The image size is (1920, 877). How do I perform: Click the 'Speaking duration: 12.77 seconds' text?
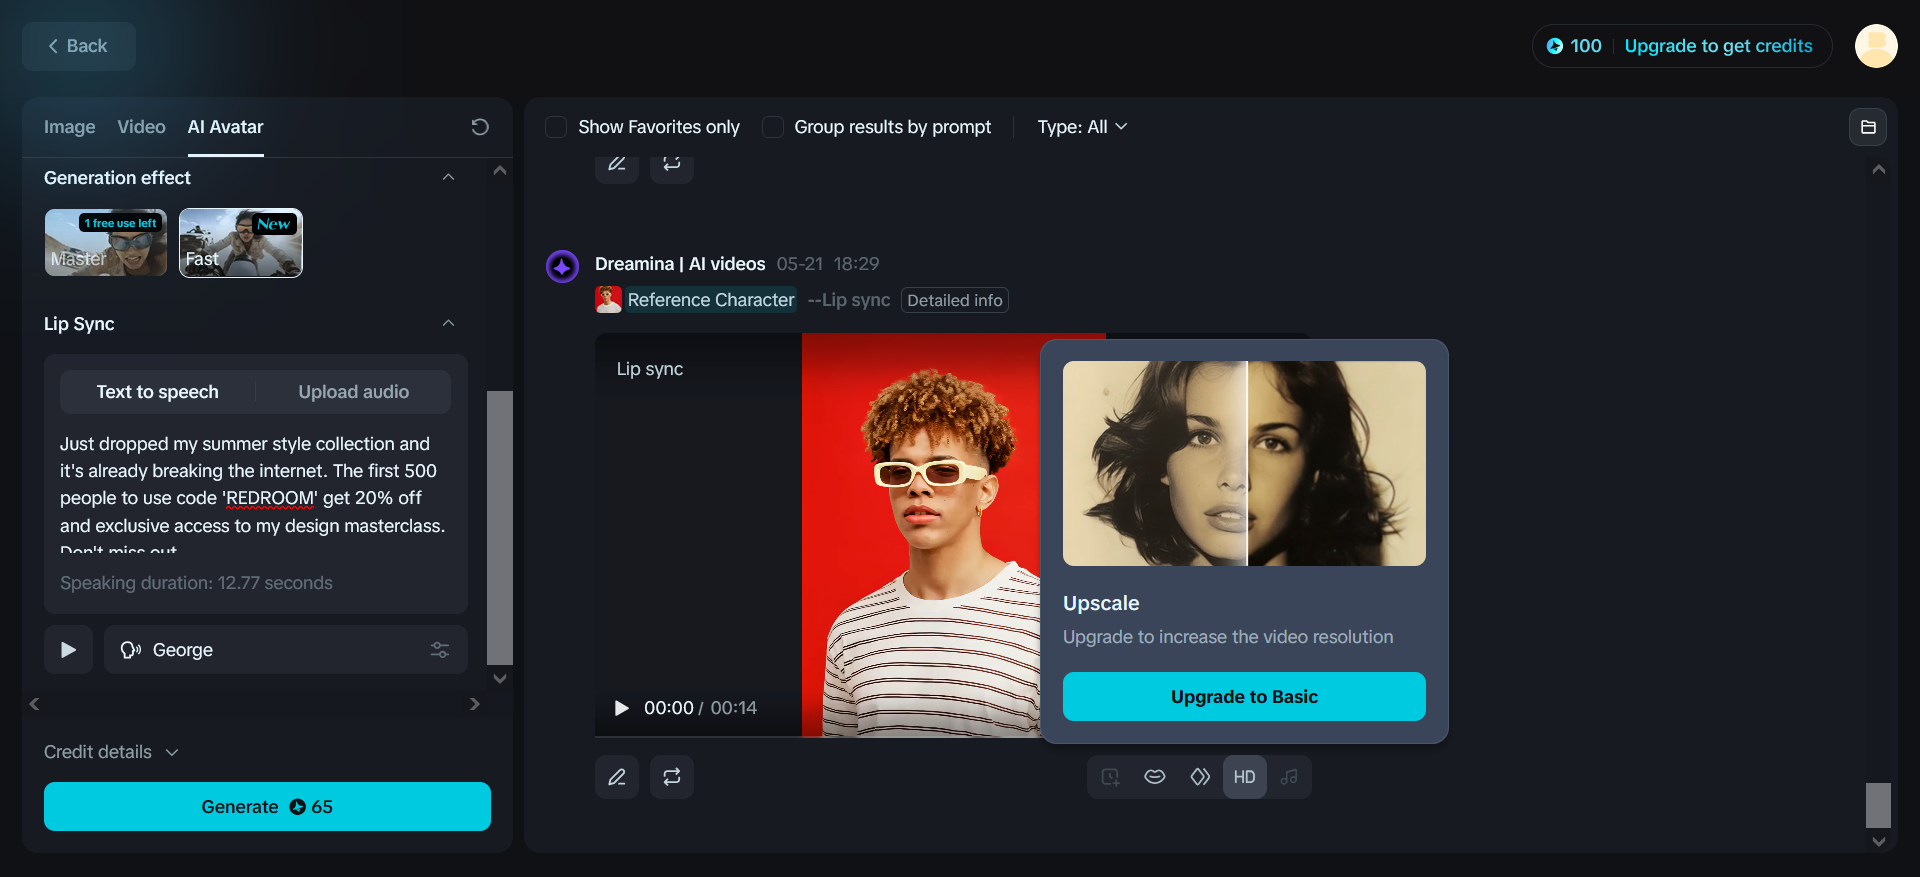point(196,583)
